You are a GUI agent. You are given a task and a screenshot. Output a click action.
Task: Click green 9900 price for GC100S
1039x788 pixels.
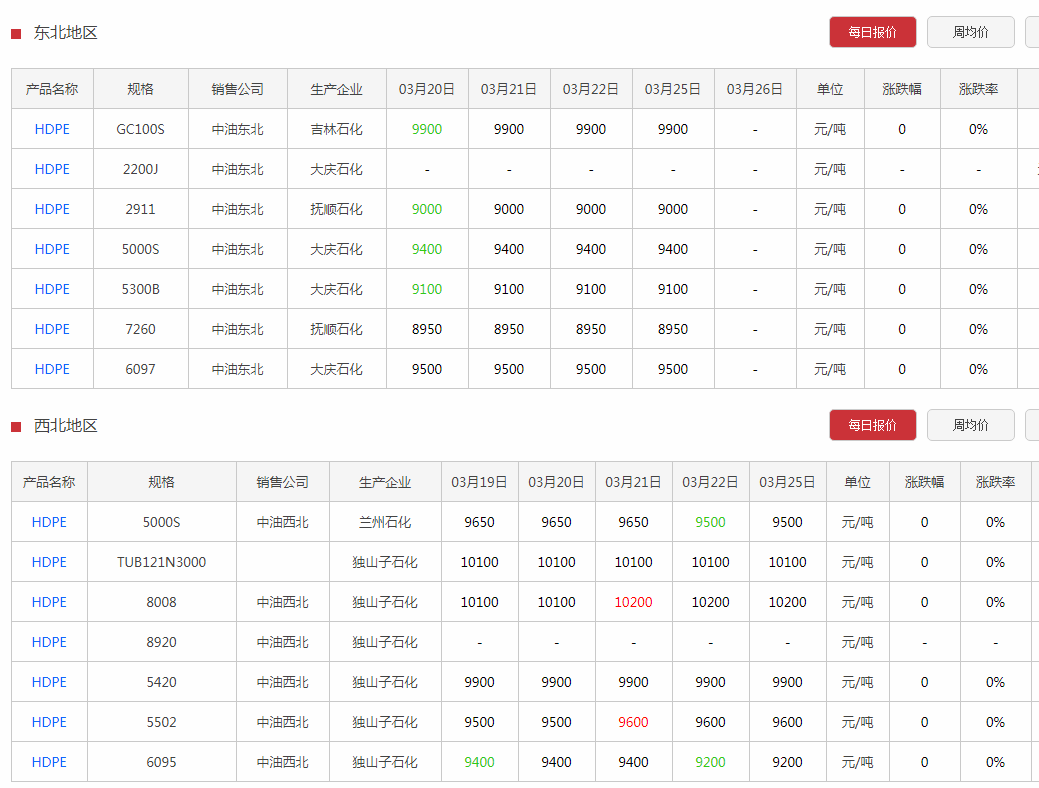[427, 129]
